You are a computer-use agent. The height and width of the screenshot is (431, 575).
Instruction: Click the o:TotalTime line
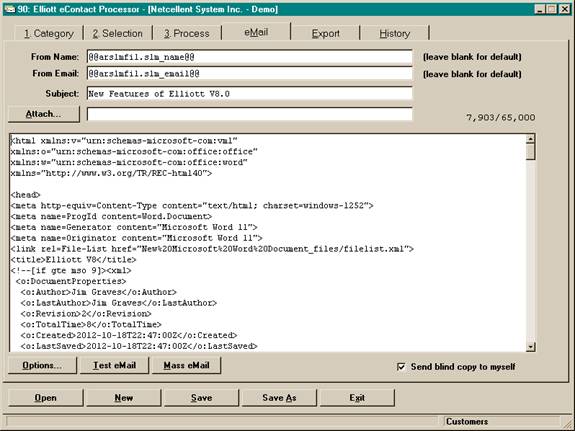(x=91, y=325)
